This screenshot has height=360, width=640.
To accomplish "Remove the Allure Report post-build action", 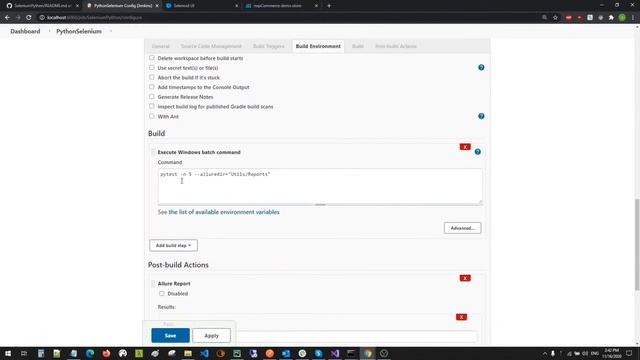I will tap(465, 278).
